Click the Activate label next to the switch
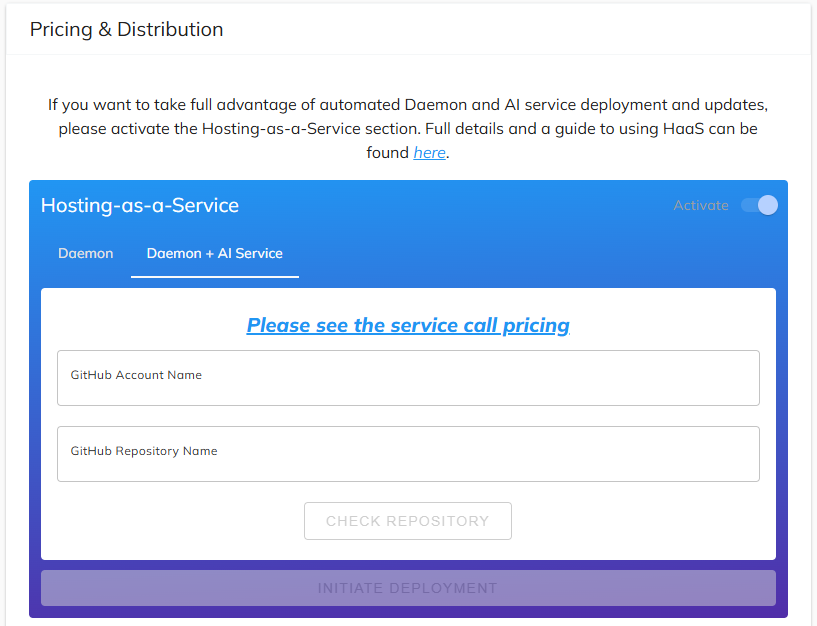The width and height of the screenshot is (817, 626). (x=700, y=205)
